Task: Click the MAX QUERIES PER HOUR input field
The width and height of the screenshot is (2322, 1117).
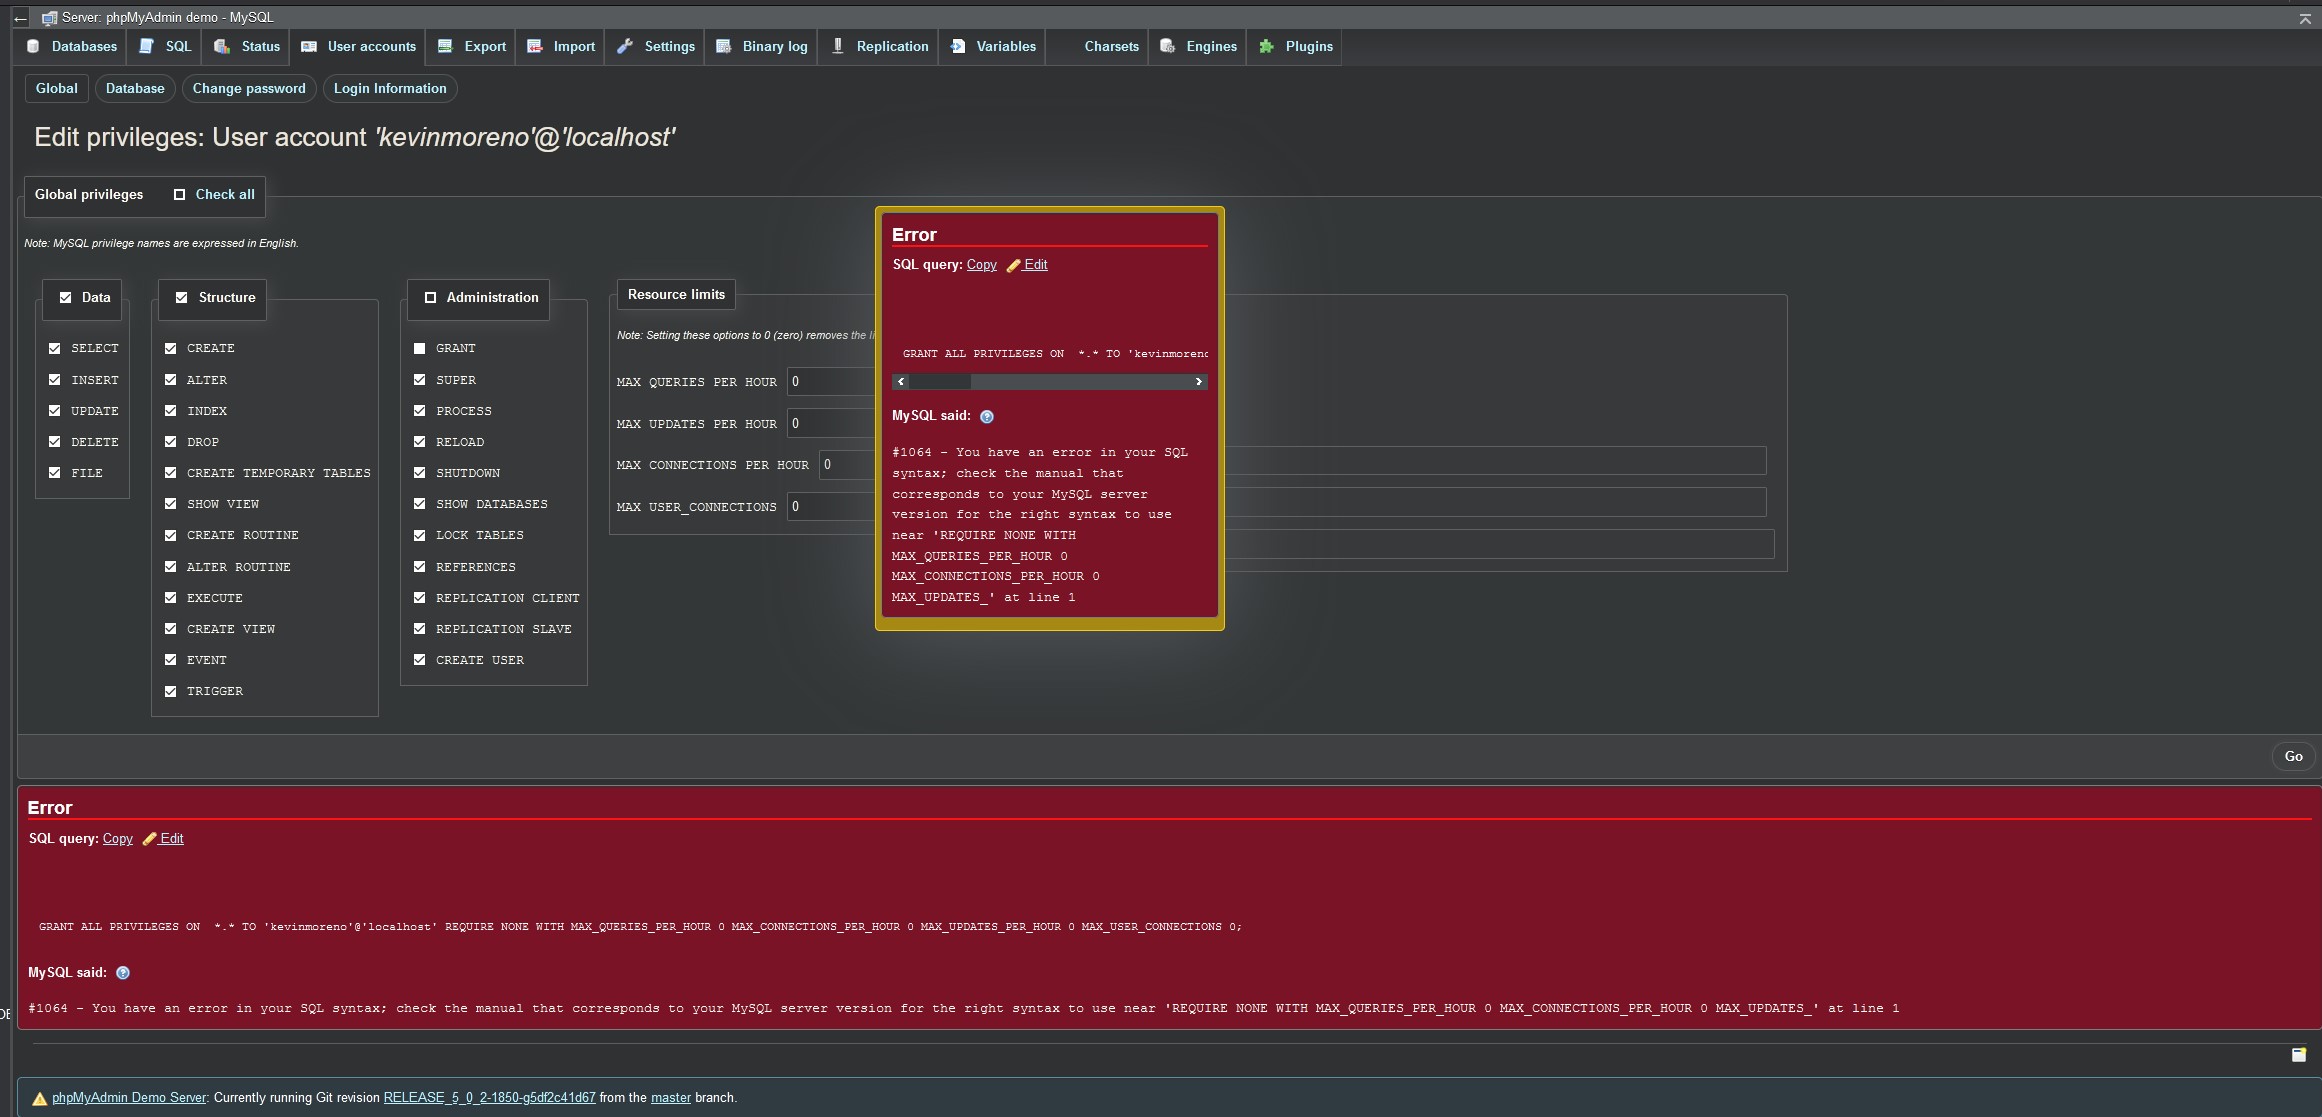Action: pyautogui.click(x=830, y=382)
